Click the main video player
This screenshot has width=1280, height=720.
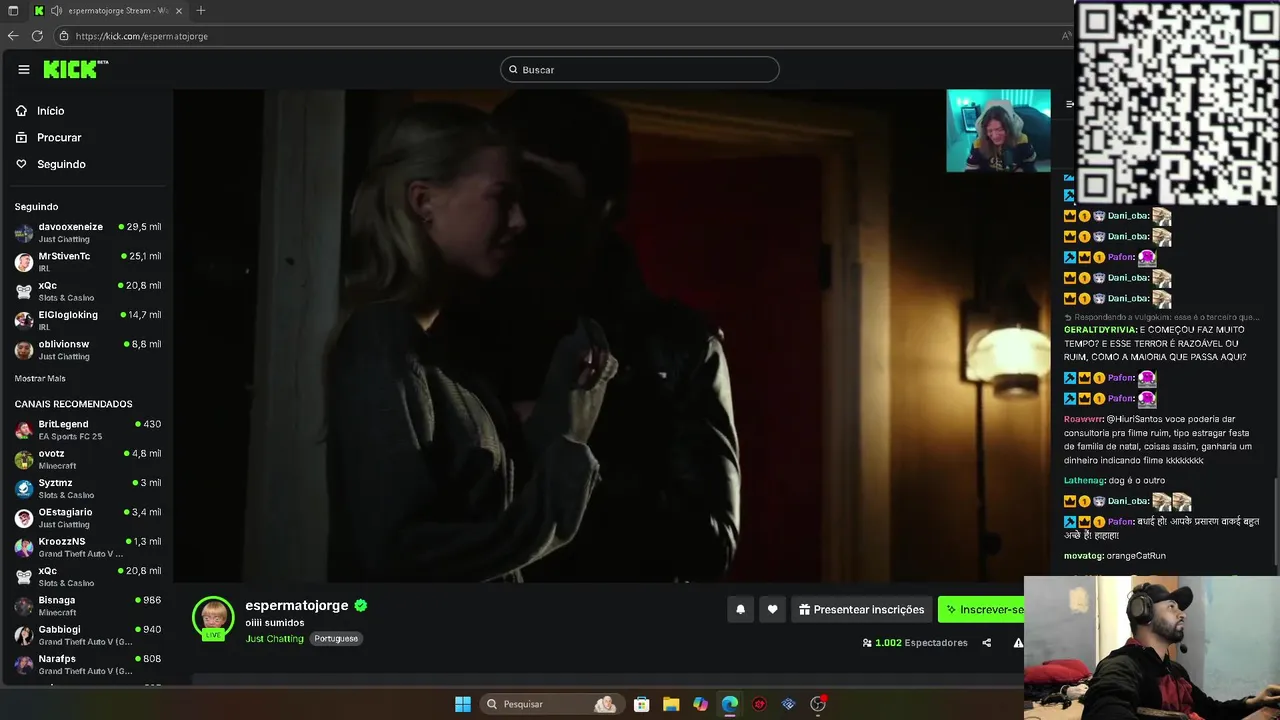point(611,336)
